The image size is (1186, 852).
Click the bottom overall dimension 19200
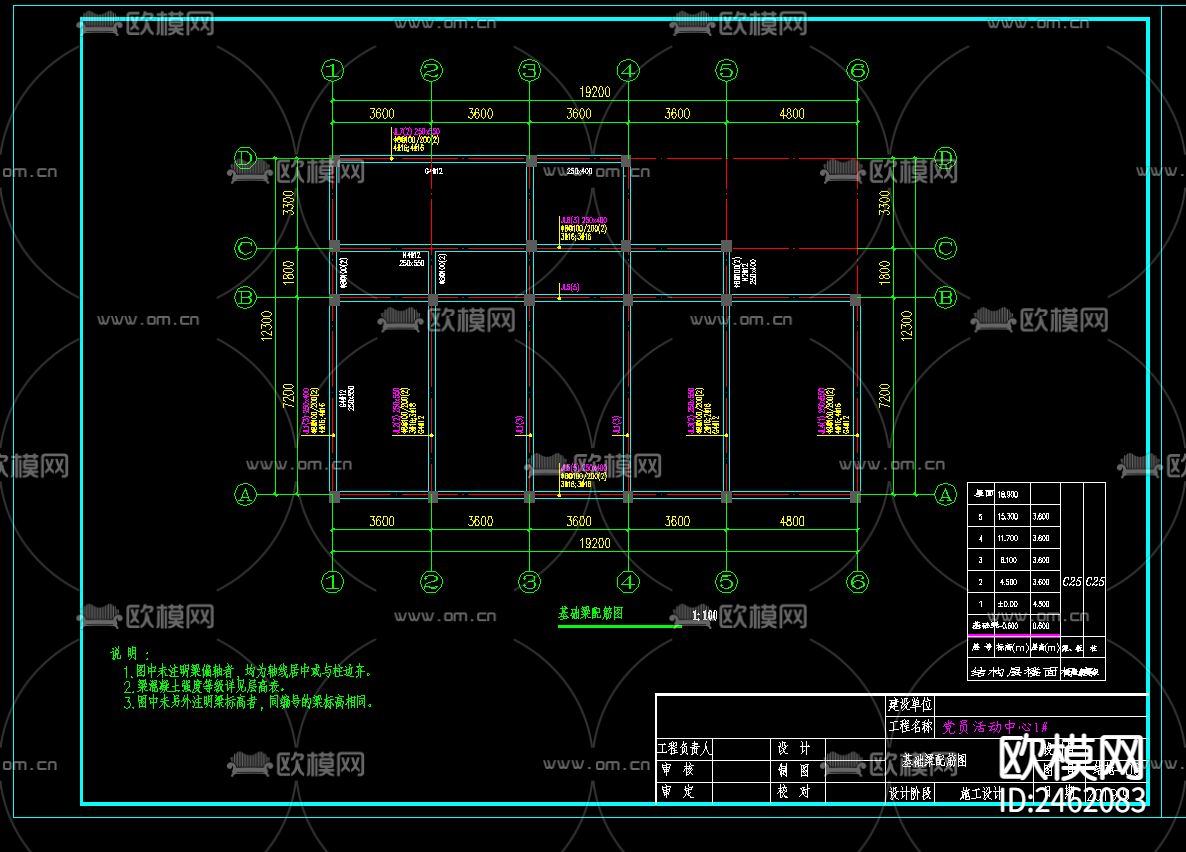point(595,543)
